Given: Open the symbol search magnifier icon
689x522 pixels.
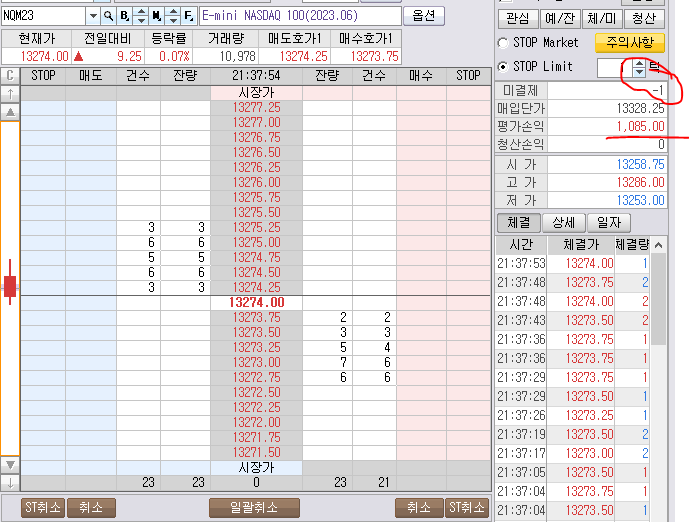Looking at the screenshot, I should [x=108, y=16].
